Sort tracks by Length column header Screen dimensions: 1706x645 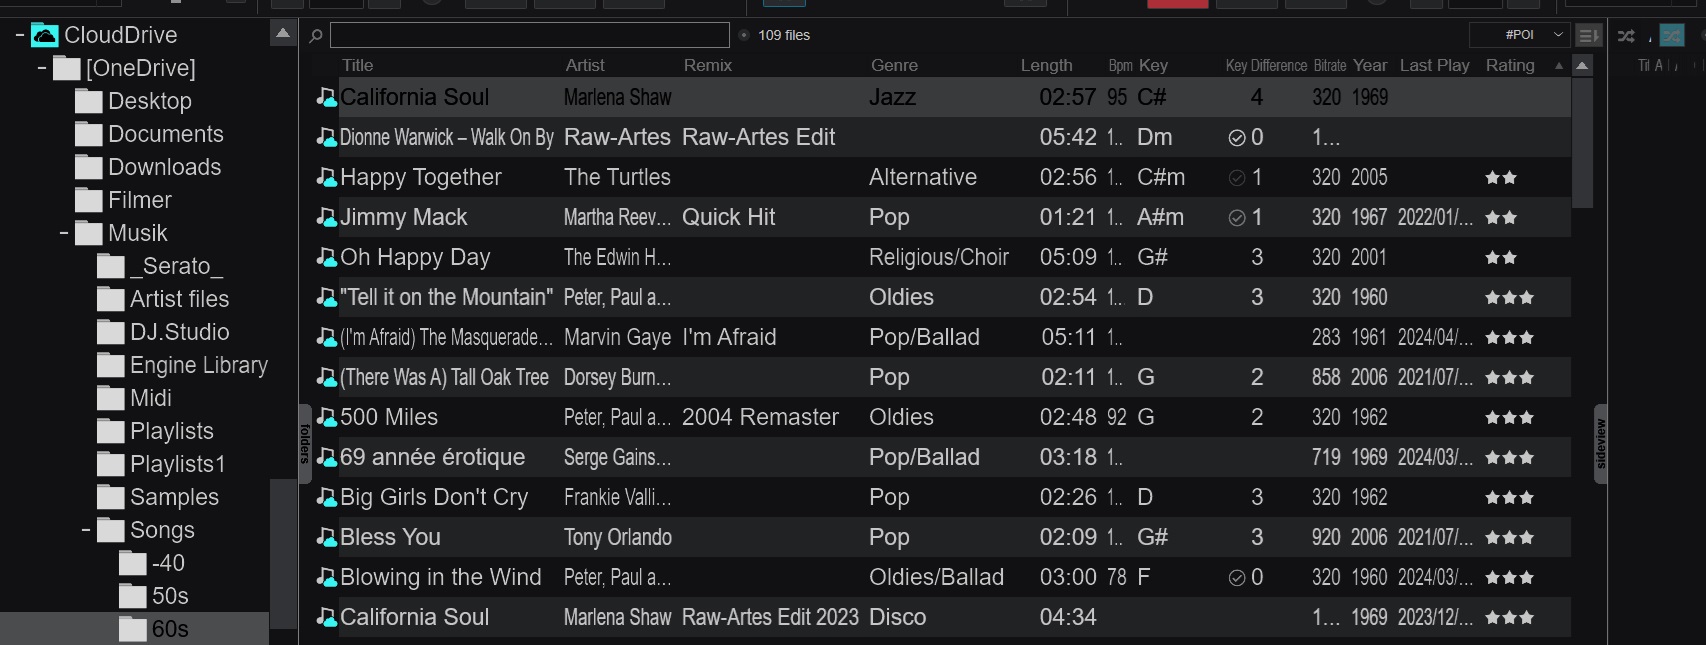[1046, 65]
